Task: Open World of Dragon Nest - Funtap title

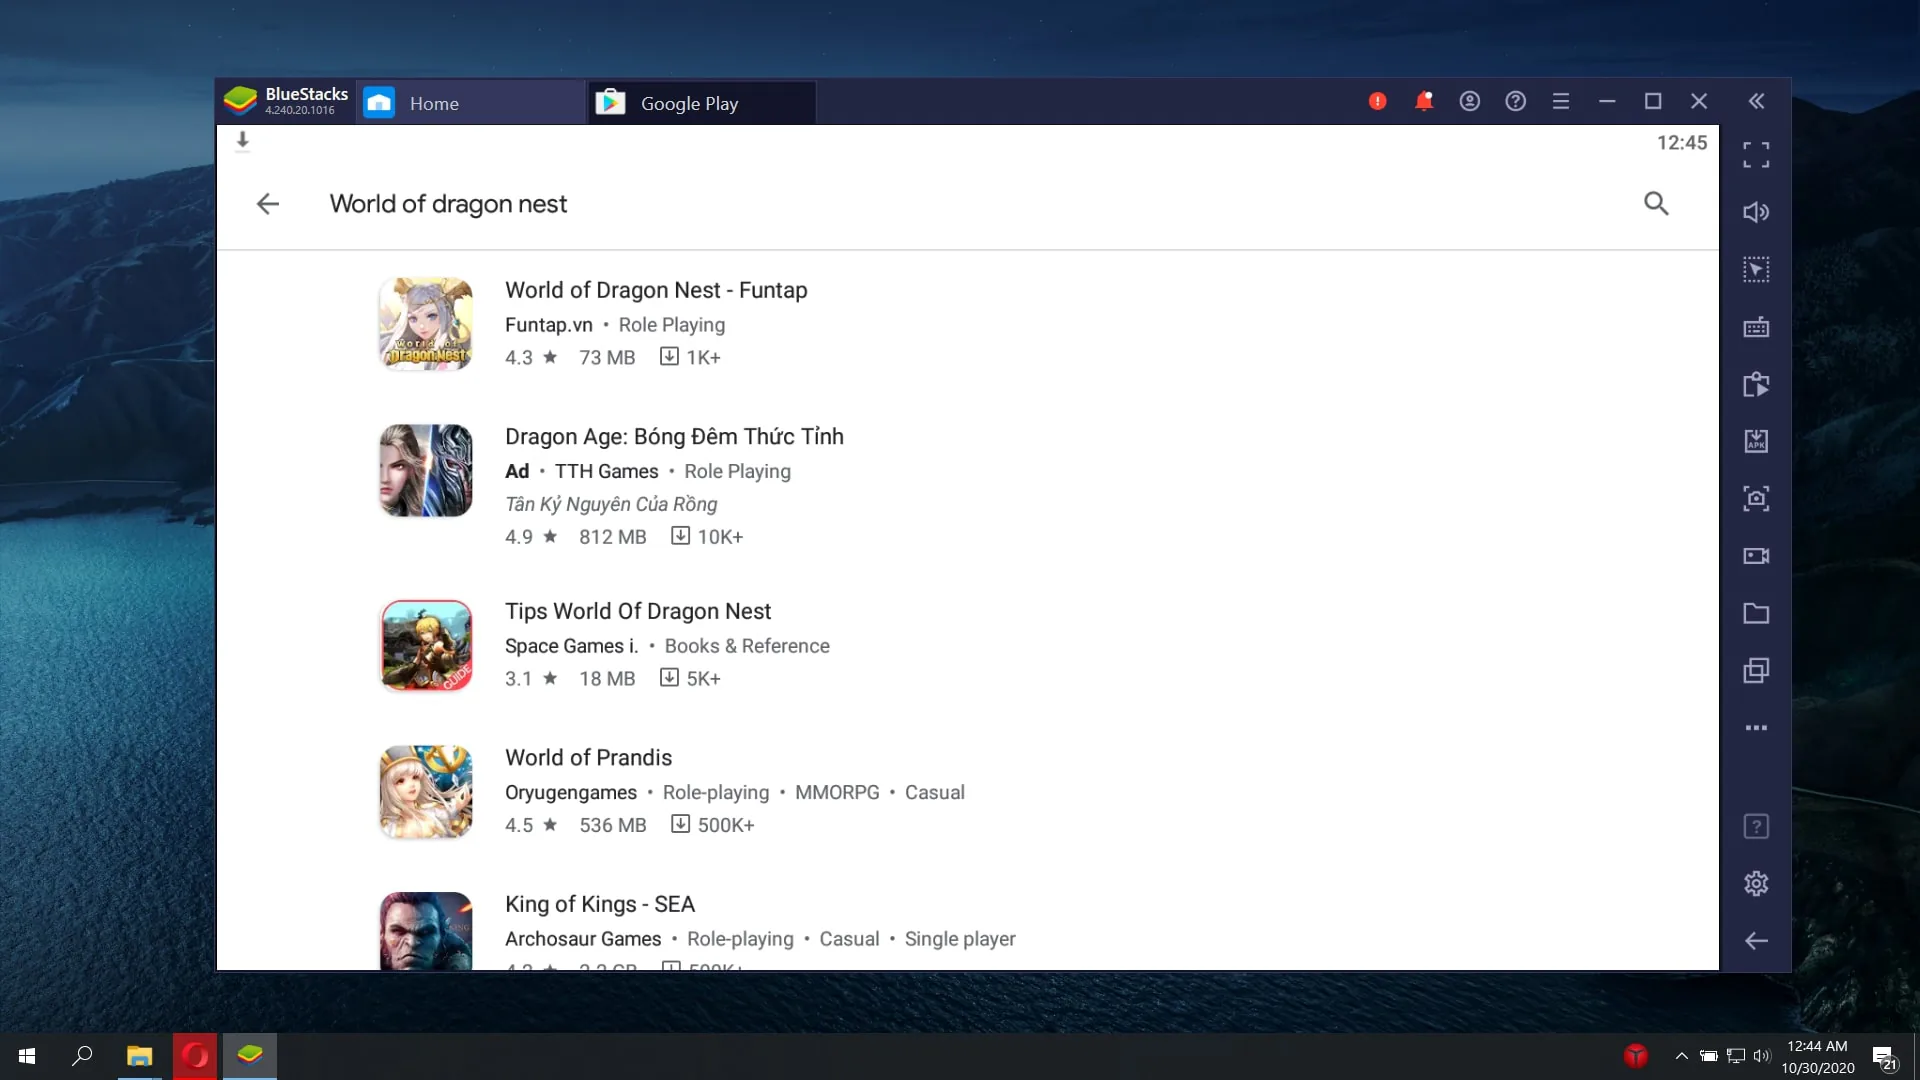Action: click(656, 290)
